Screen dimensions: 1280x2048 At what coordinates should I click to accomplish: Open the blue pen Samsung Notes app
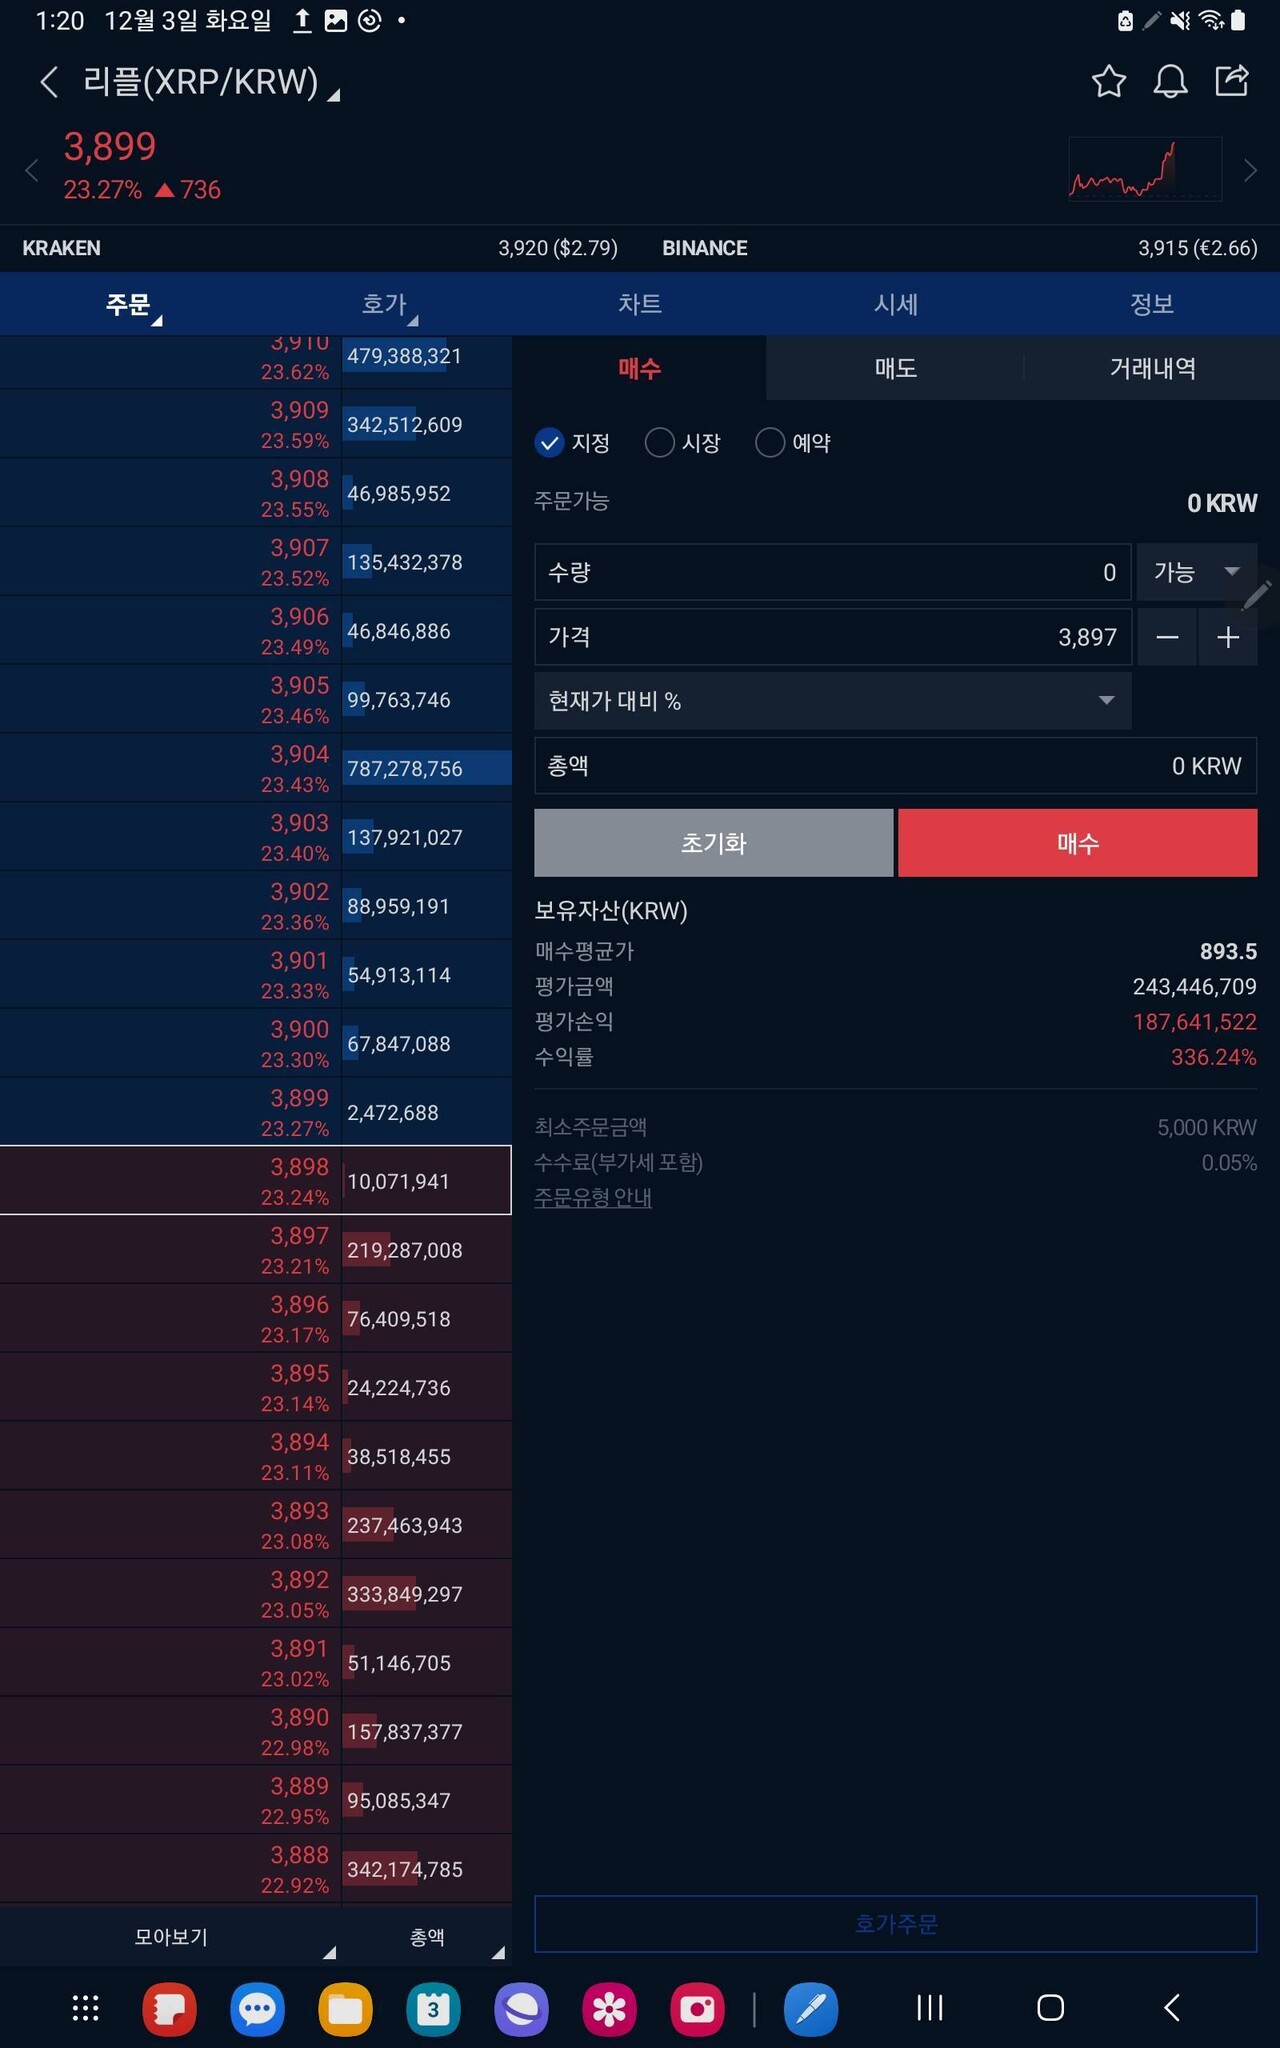[811, 2008]
